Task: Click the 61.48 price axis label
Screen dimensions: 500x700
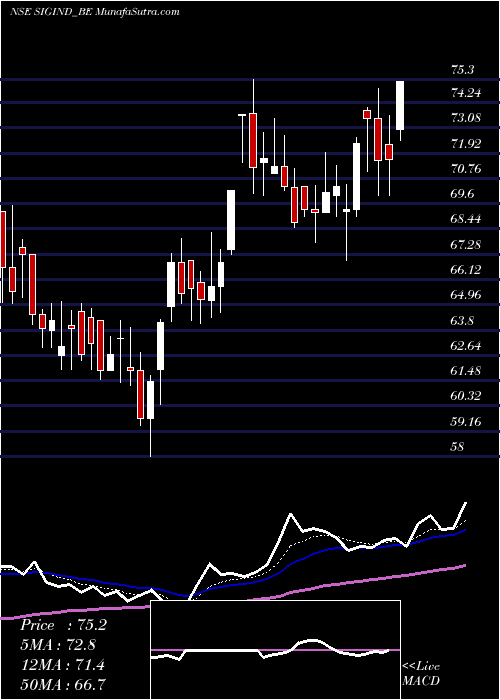Action: (x=466, y=371)
